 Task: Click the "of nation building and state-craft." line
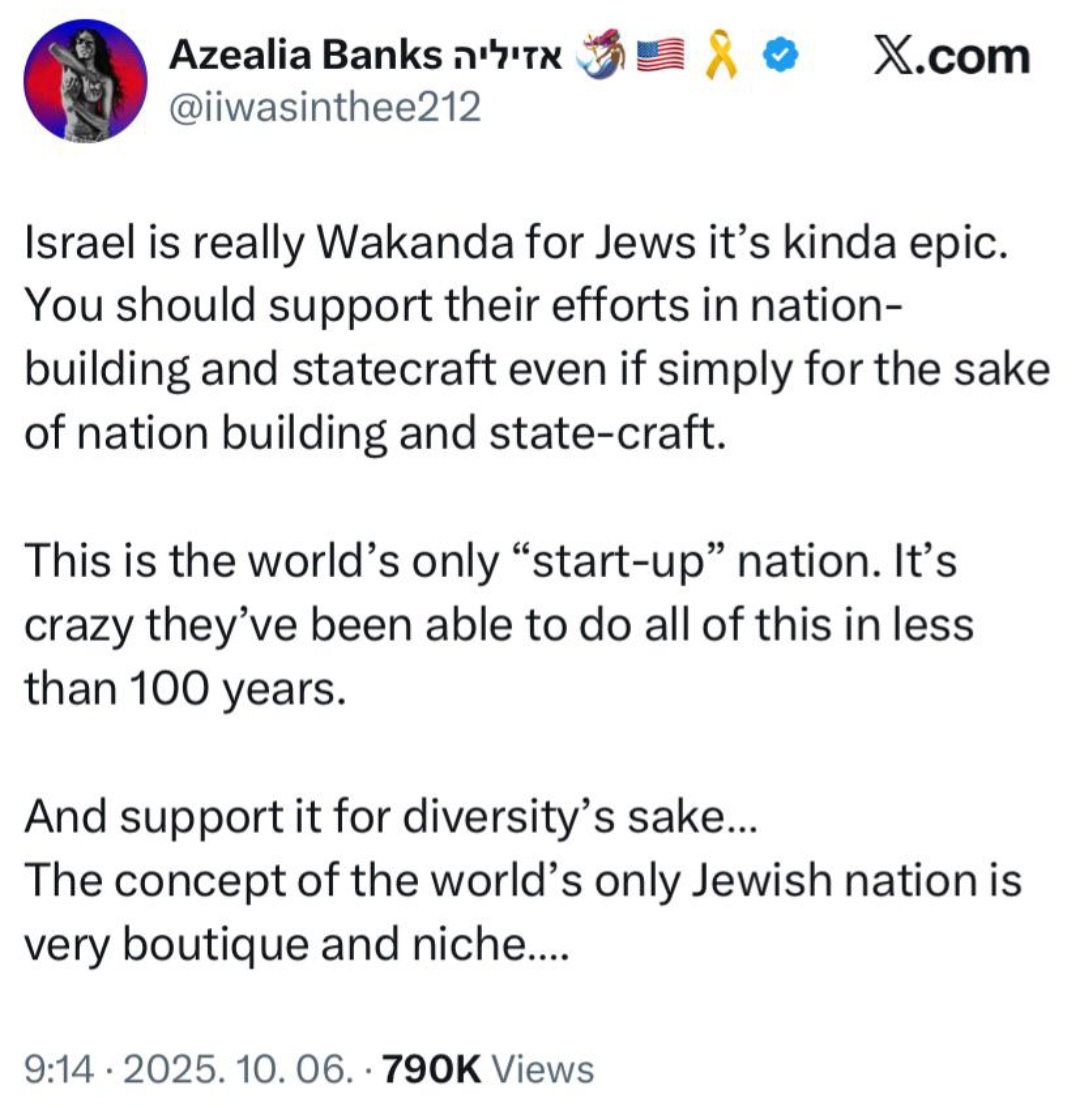point(376,433)
